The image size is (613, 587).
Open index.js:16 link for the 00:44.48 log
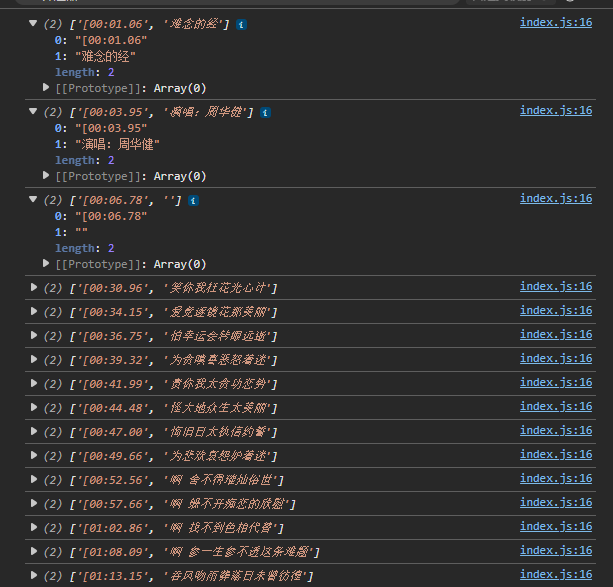pyautogui.click(x=556, y=407)
